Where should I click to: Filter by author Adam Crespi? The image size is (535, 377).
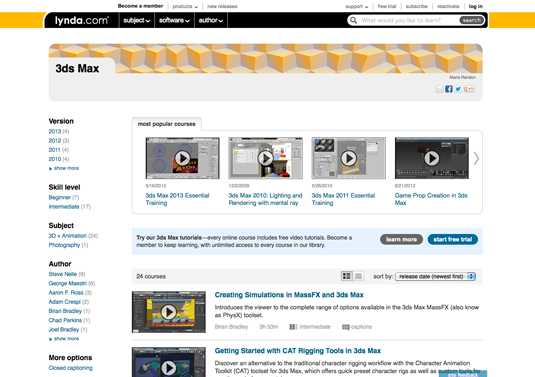[x=64, y=302]
